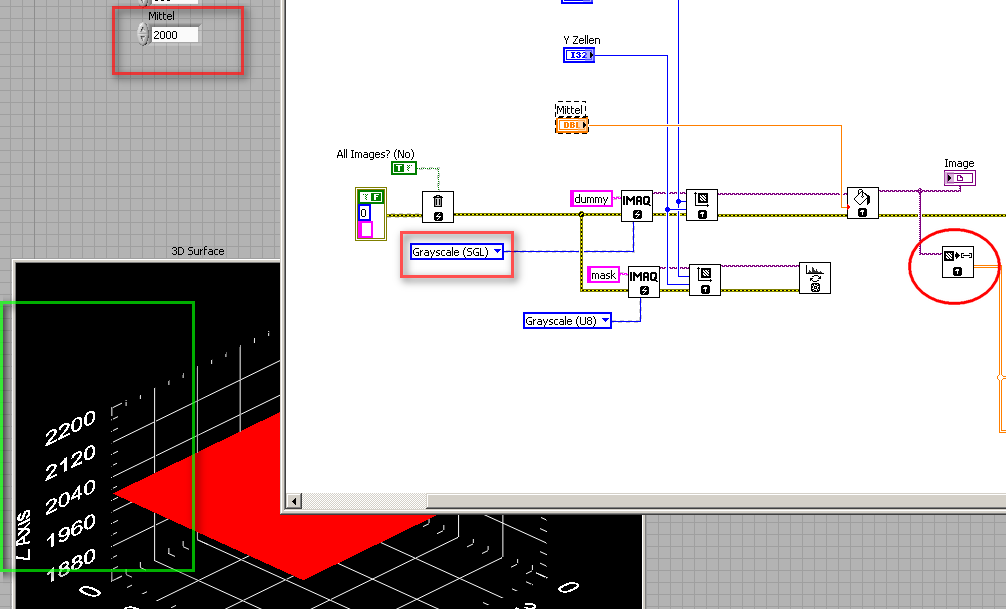Select upper IMAQ Set Image Size node
The height and width of the screenshot is (609, 1006).
702,205
